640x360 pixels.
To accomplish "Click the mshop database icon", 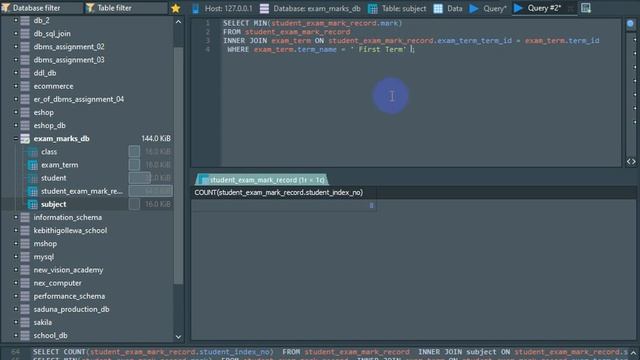I will click(25, 244).
